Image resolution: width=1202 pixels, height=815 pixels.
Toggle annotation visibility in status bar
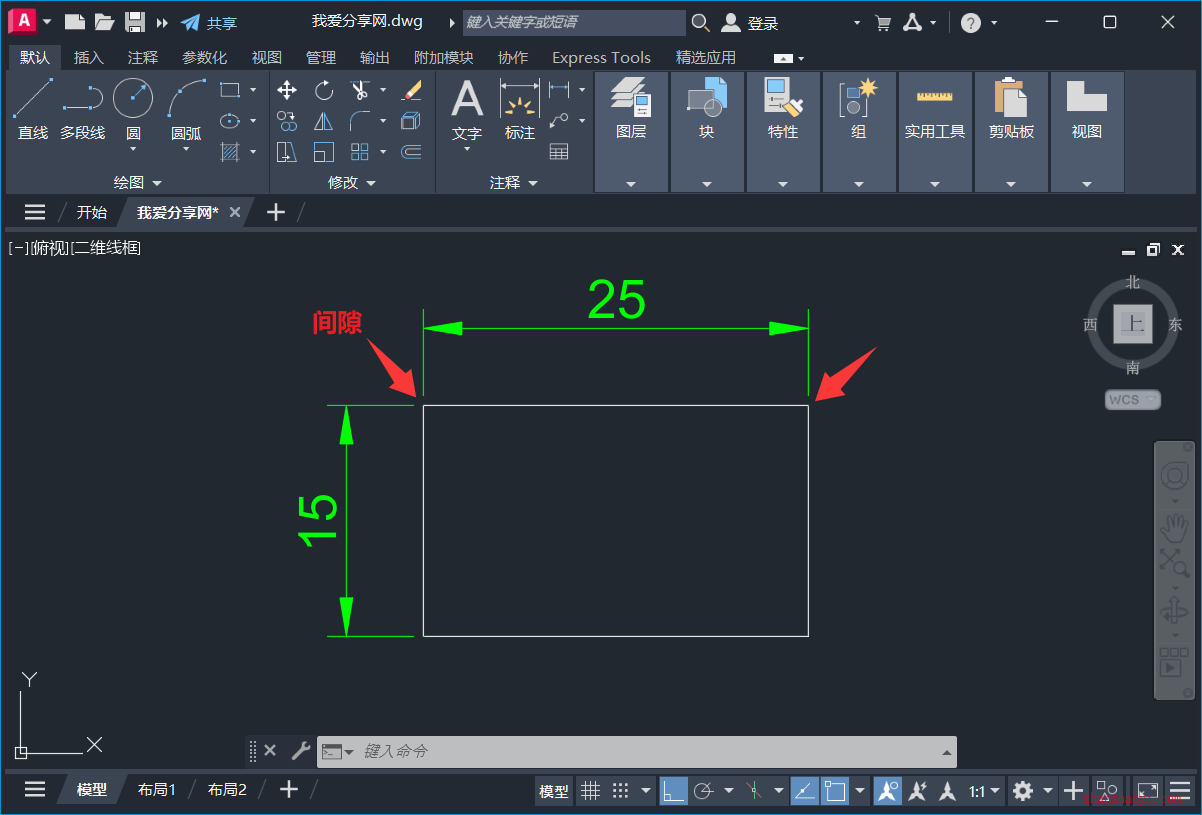[887, 791]
